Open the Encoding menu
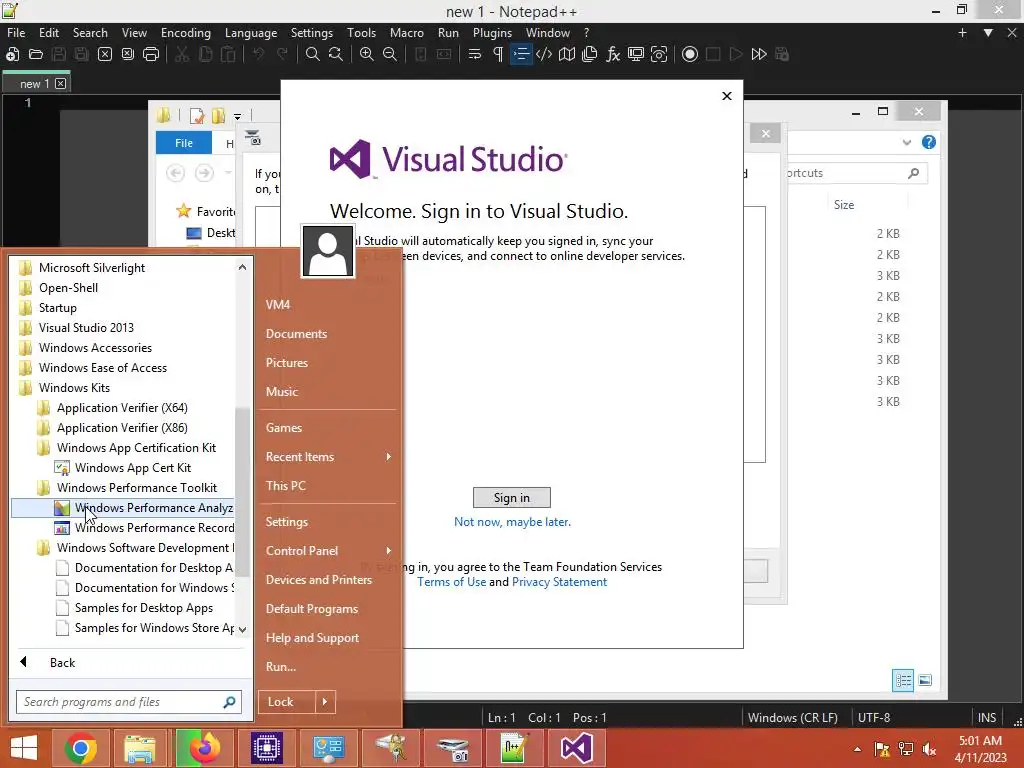Image resolution: width=1024 pixels, height=768 pixels. point(185,33)
